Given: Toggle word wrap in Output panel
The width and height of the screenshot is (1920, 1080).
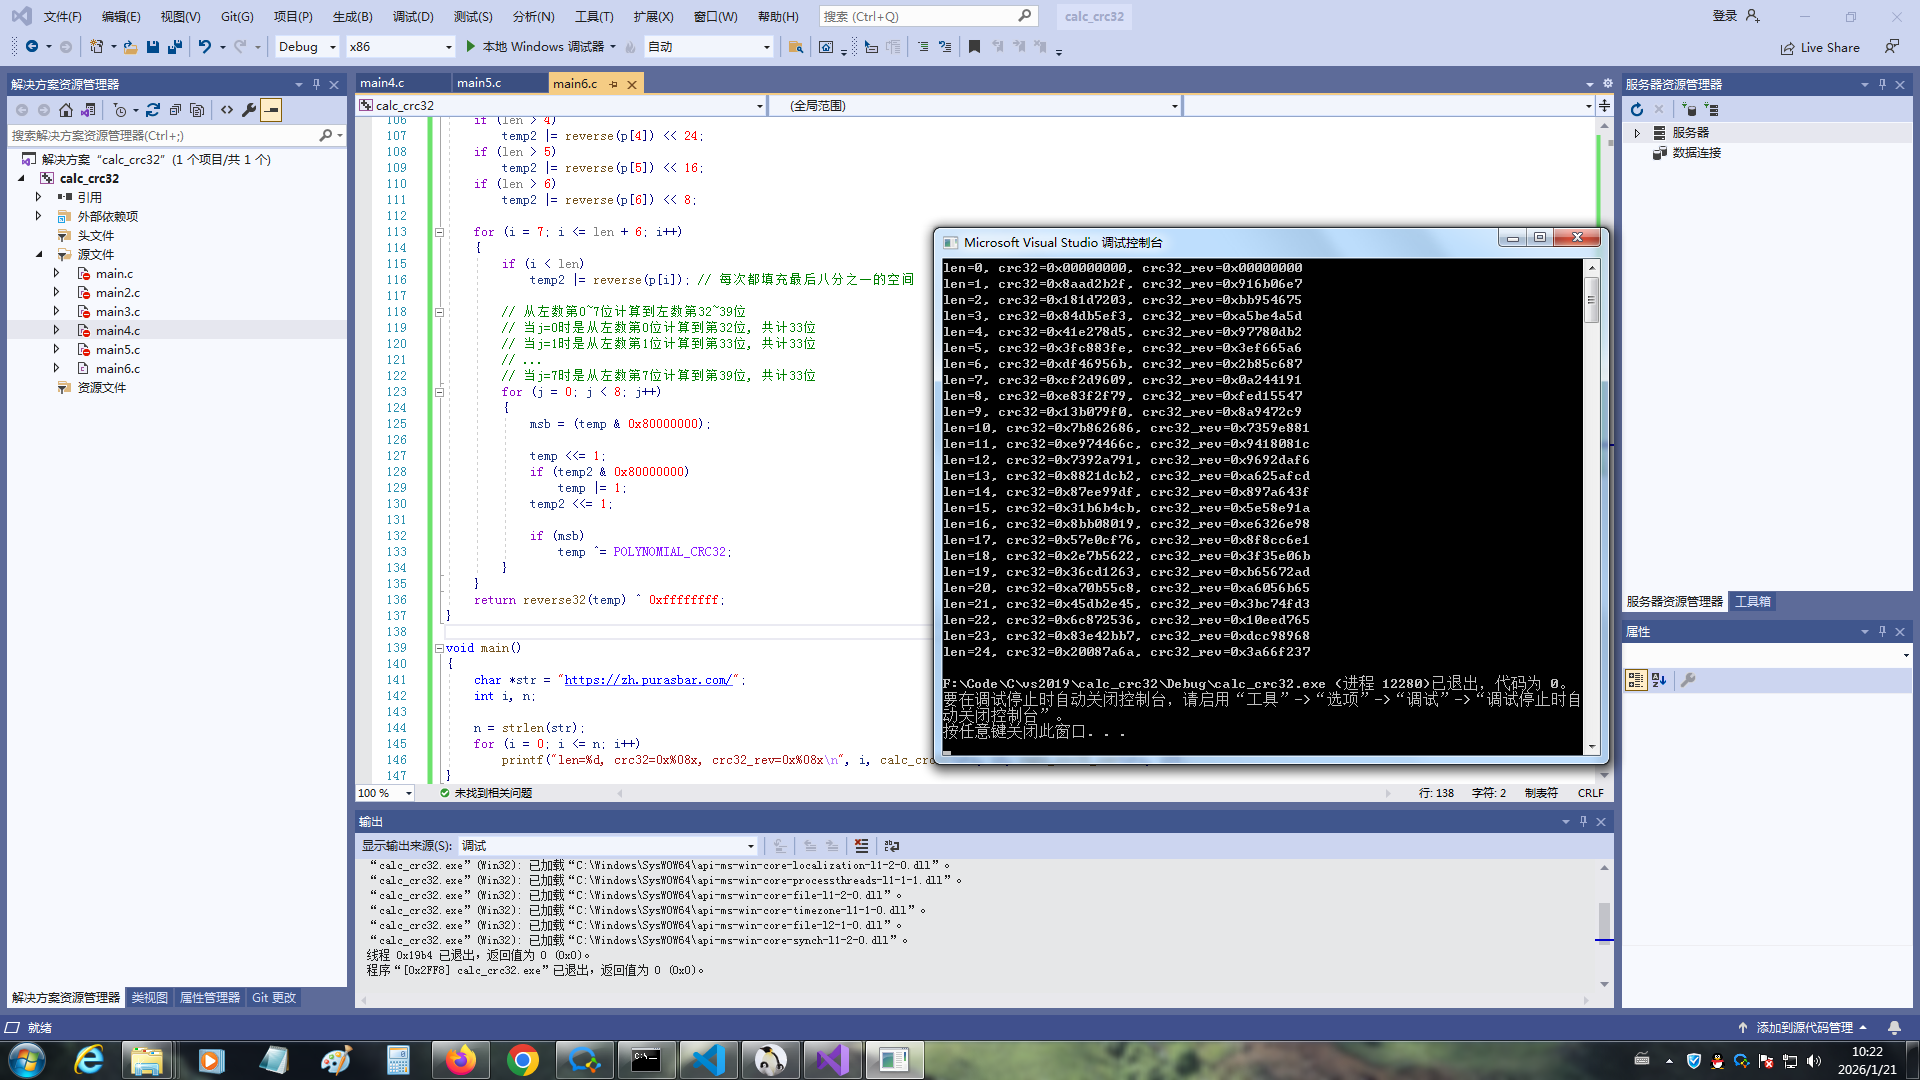Looking at the screenshot, I should (x=891, y=846).
